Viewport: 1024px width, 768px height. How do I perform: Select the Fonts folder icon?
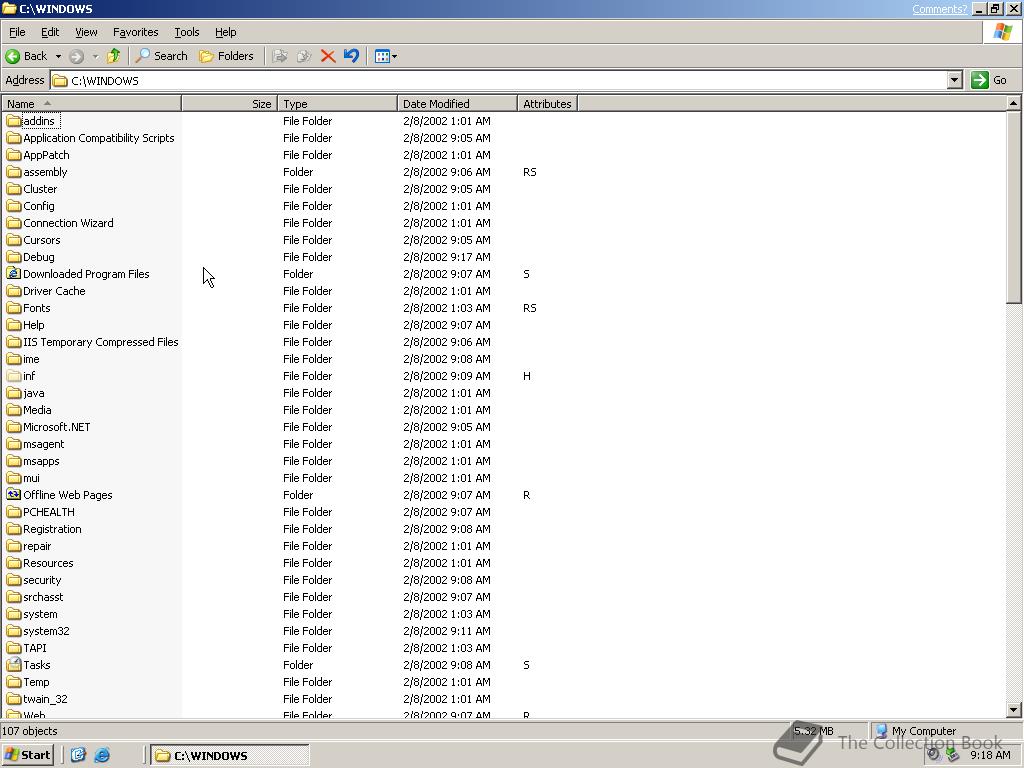(14, 308)
